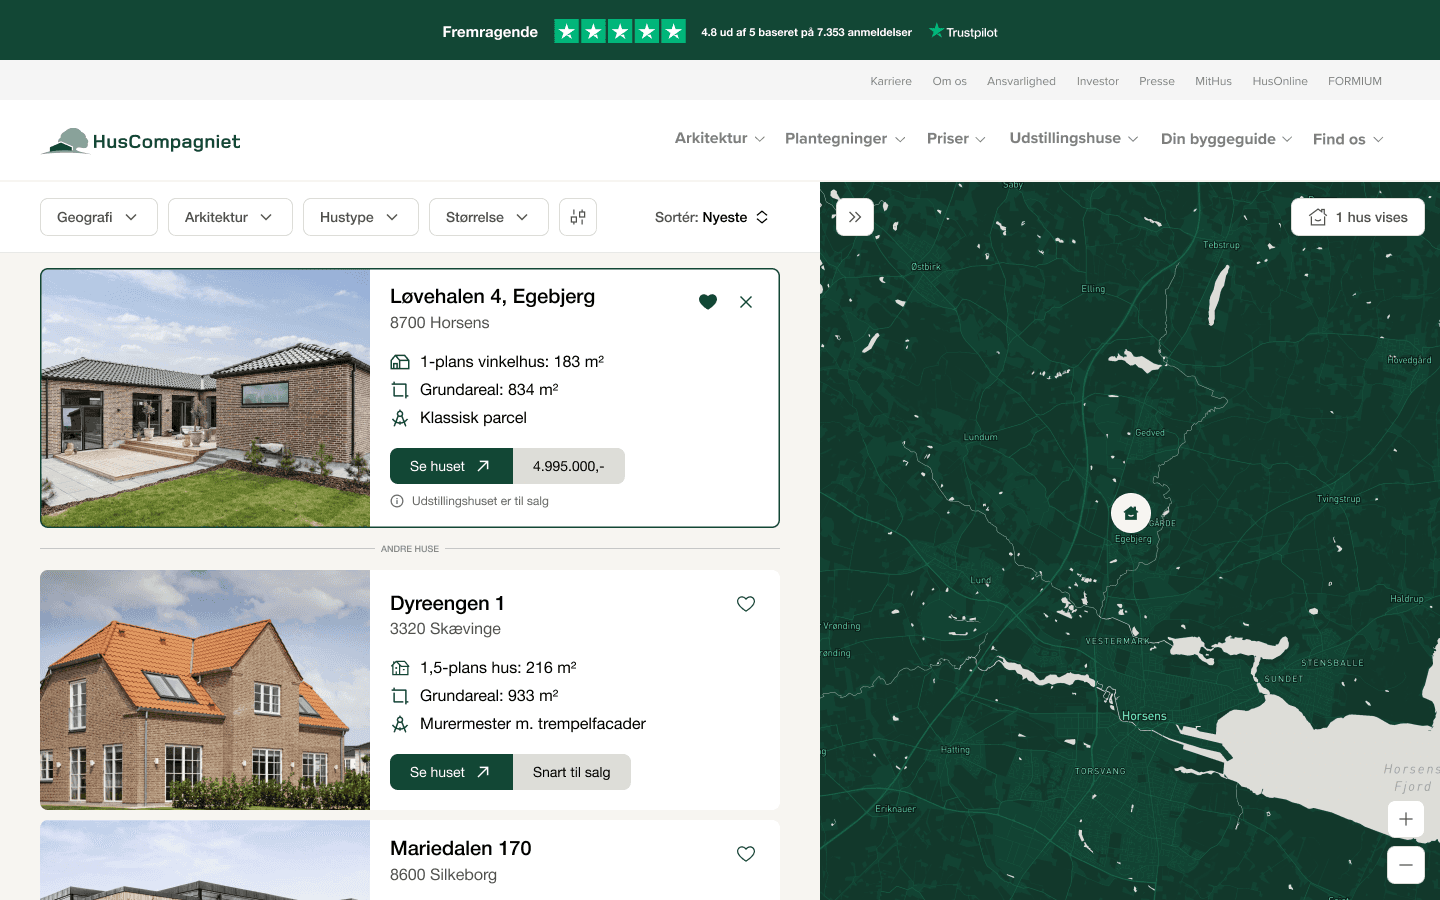Click the 8700 Horsens address text
The height and width of the screenshot is (900, 1440).
tap(440, 323)
